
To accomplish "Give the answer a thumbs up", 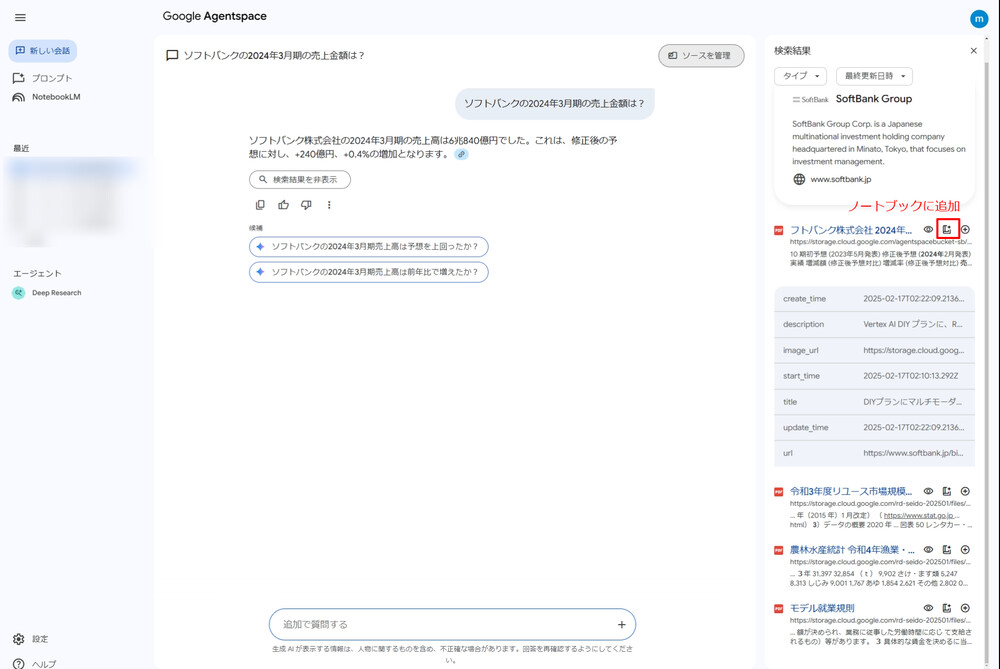I will 283,205.
